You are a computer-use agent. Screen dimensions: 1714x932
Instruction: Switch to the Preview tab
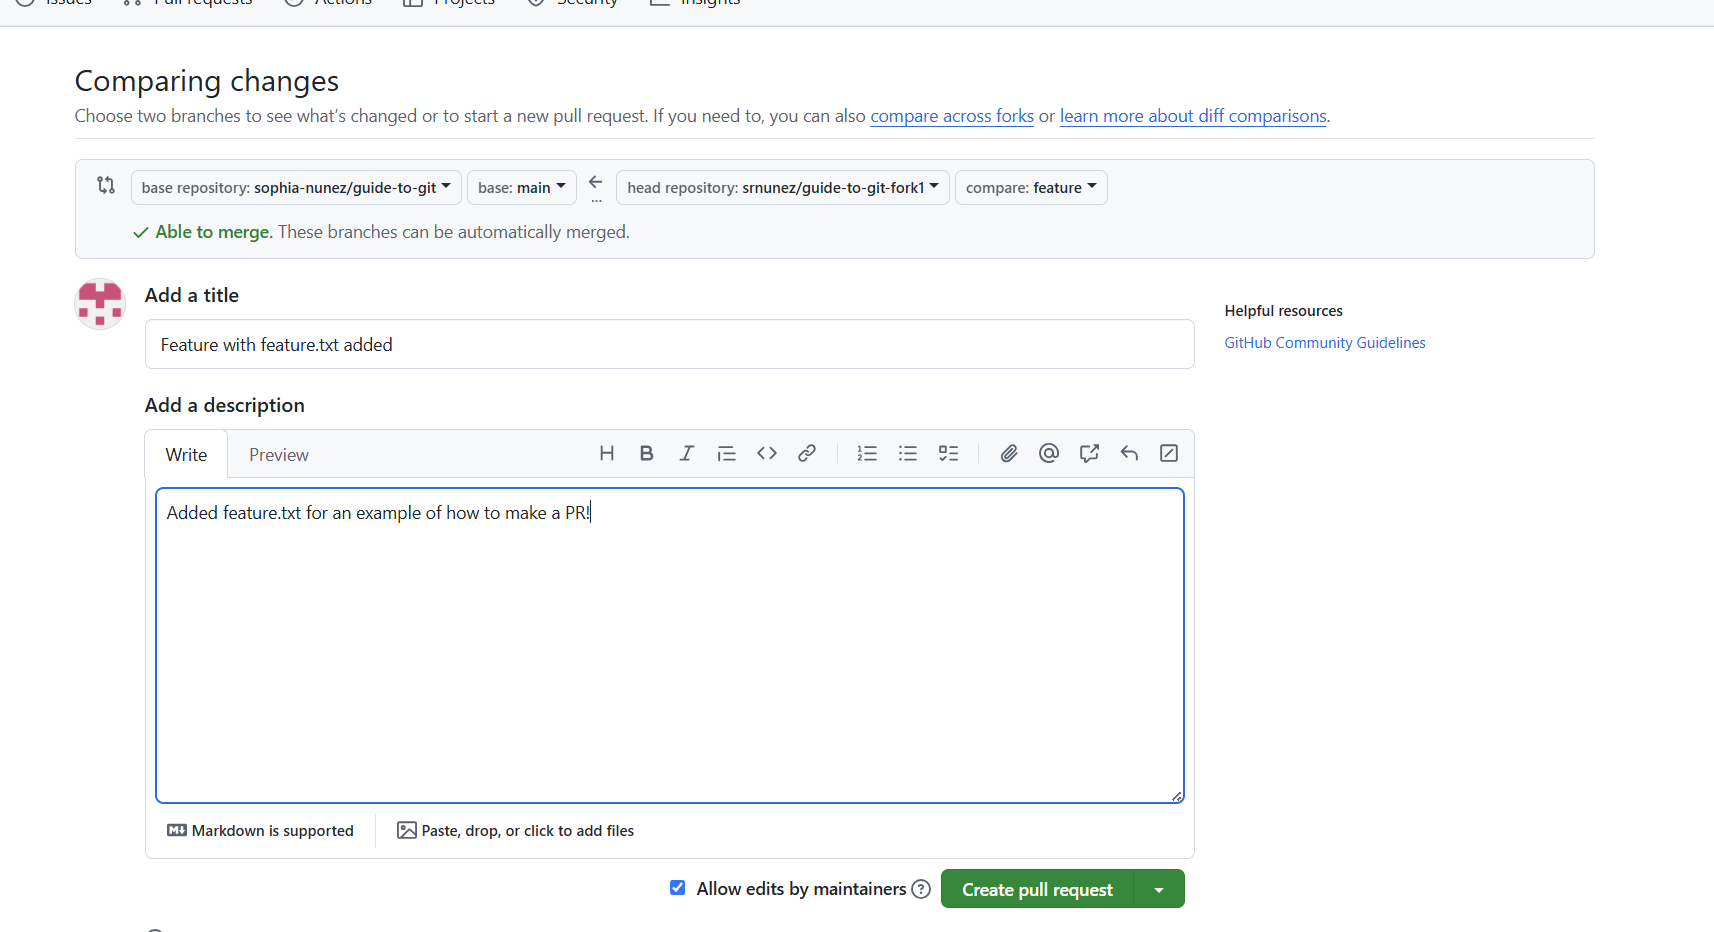click(278, 454)
